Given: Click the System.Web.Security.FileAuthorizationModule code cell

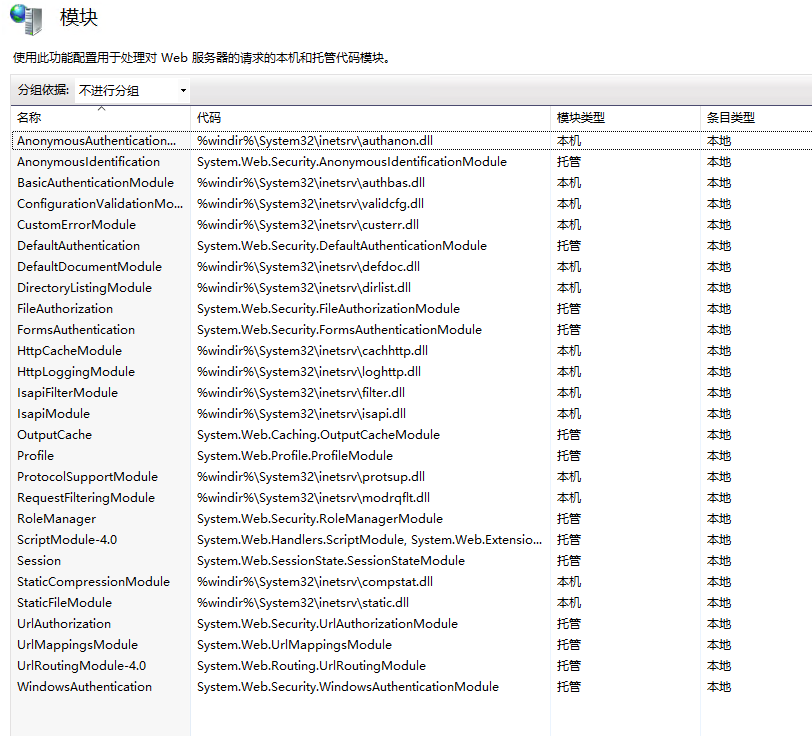Looking at the screenshot, I should [328, 309].
